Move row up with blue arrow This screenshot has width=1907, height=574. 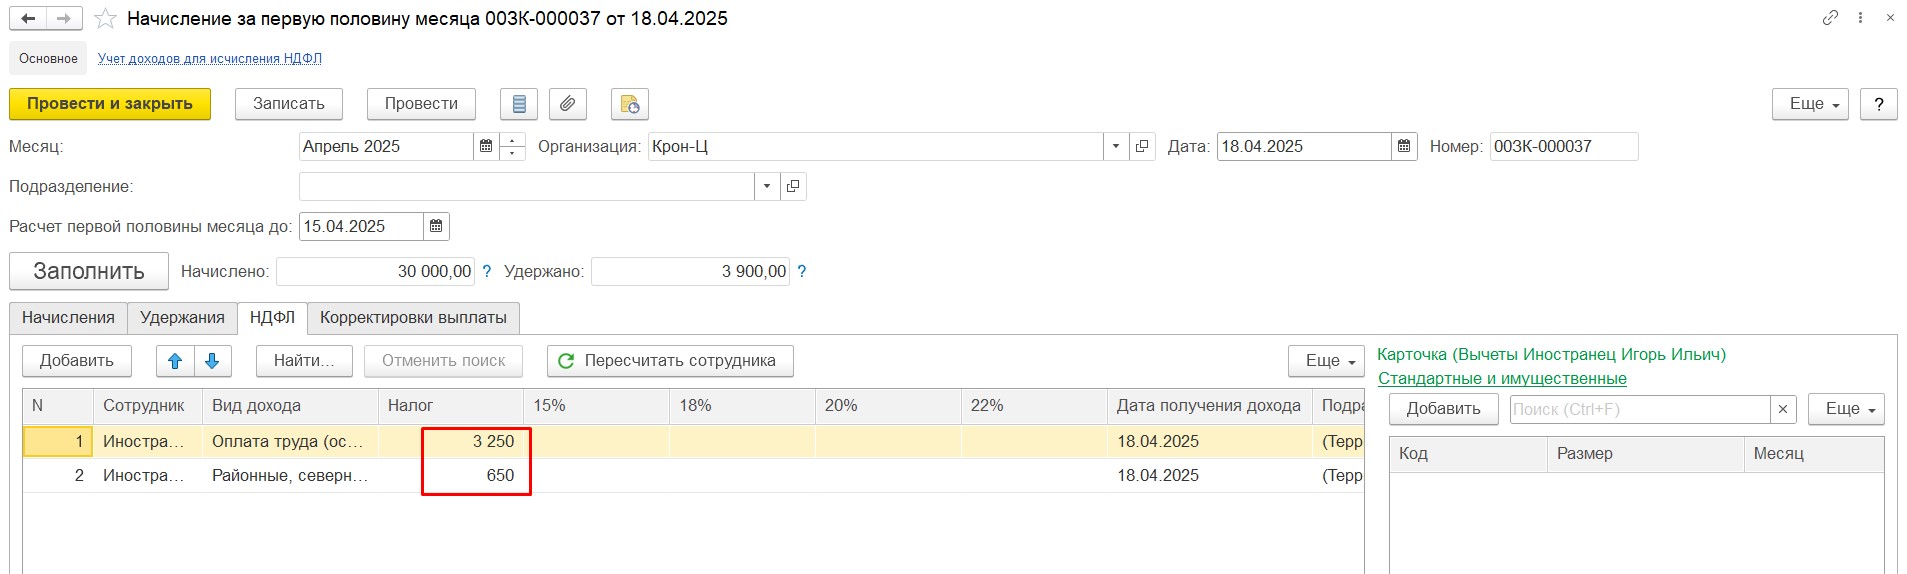[x=175, y=361]
